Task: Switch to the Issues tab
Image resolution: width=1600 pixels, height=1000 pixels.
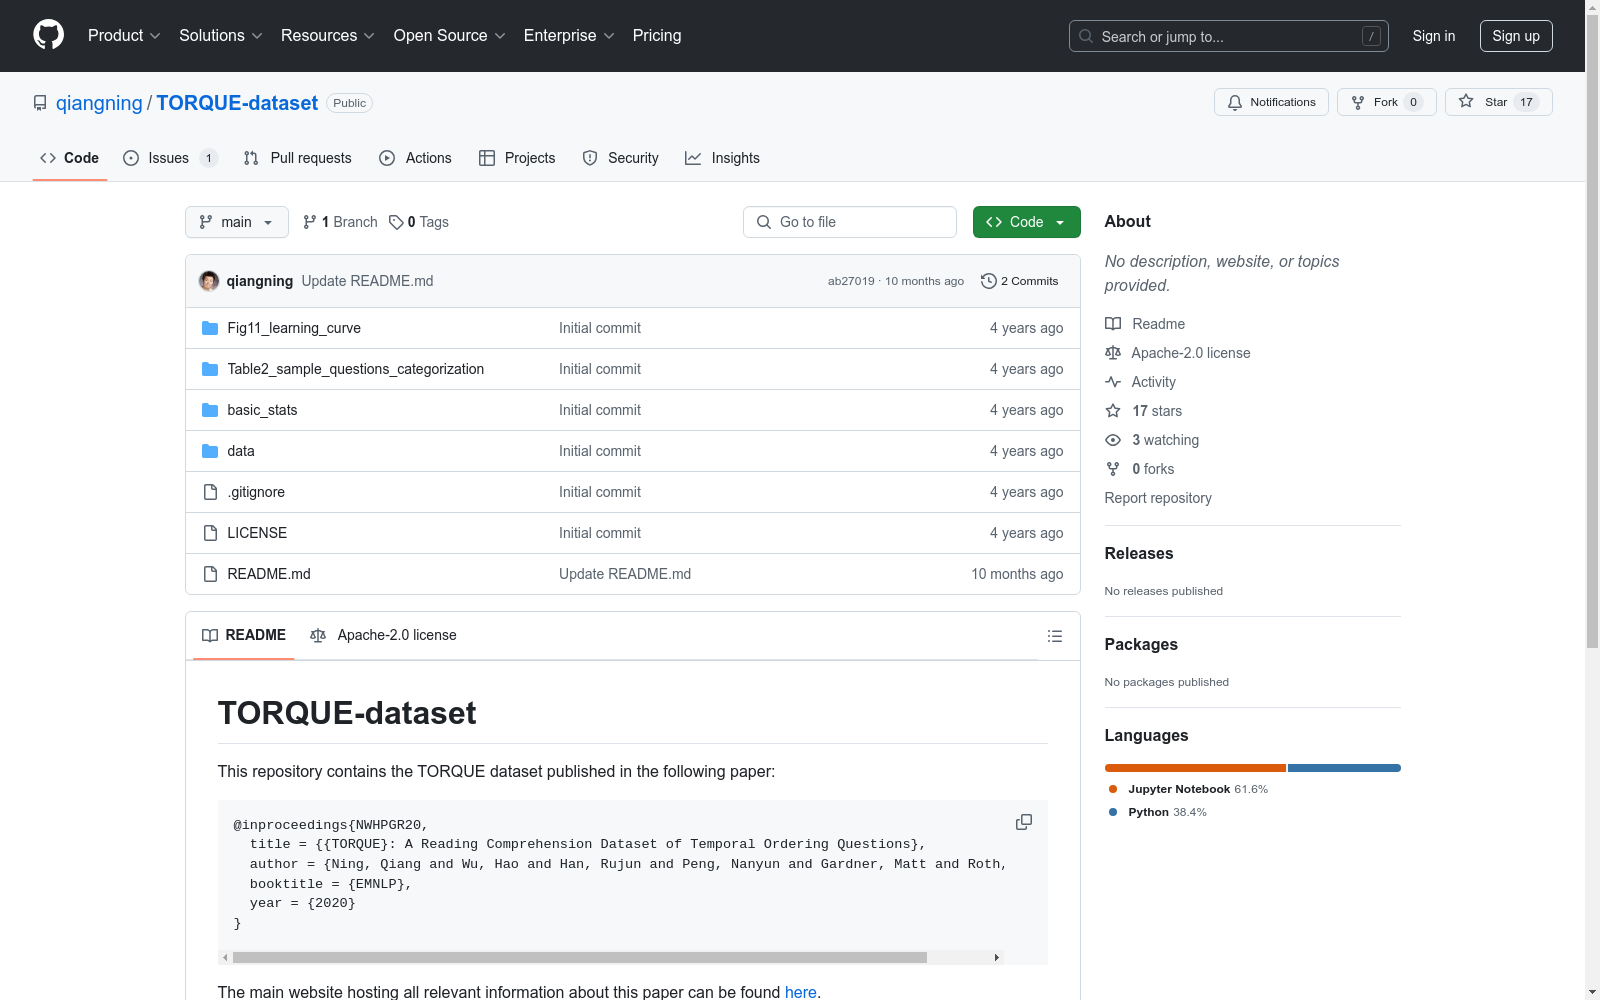Action: [170, 158]
